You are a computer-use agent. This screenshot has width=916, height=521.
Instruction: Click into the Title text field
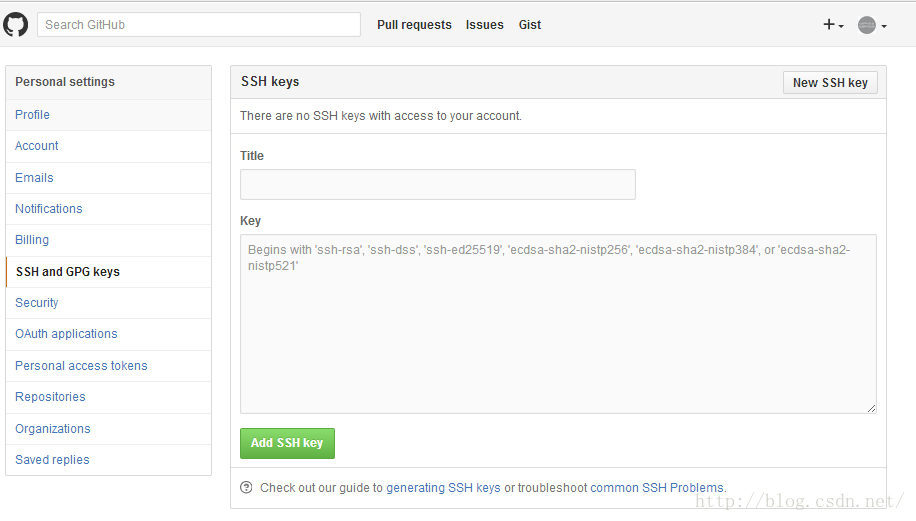coord(438,185)
